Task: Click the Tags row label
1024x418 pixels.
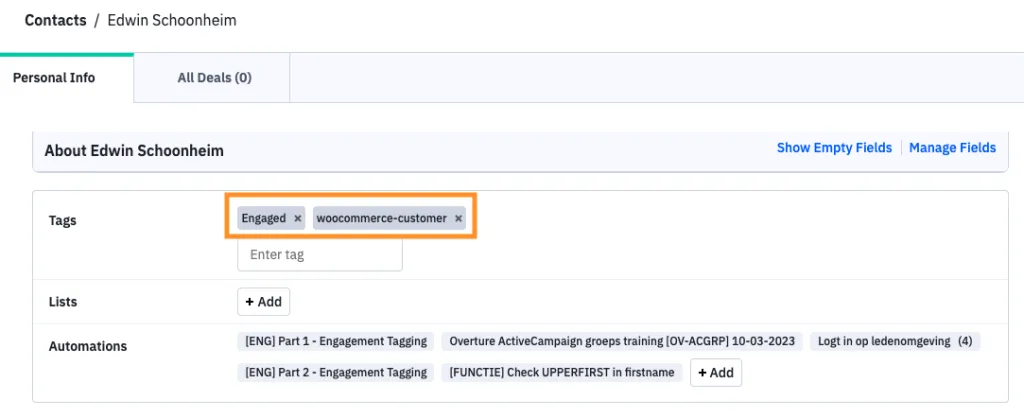Action: [x=63, y=221]
